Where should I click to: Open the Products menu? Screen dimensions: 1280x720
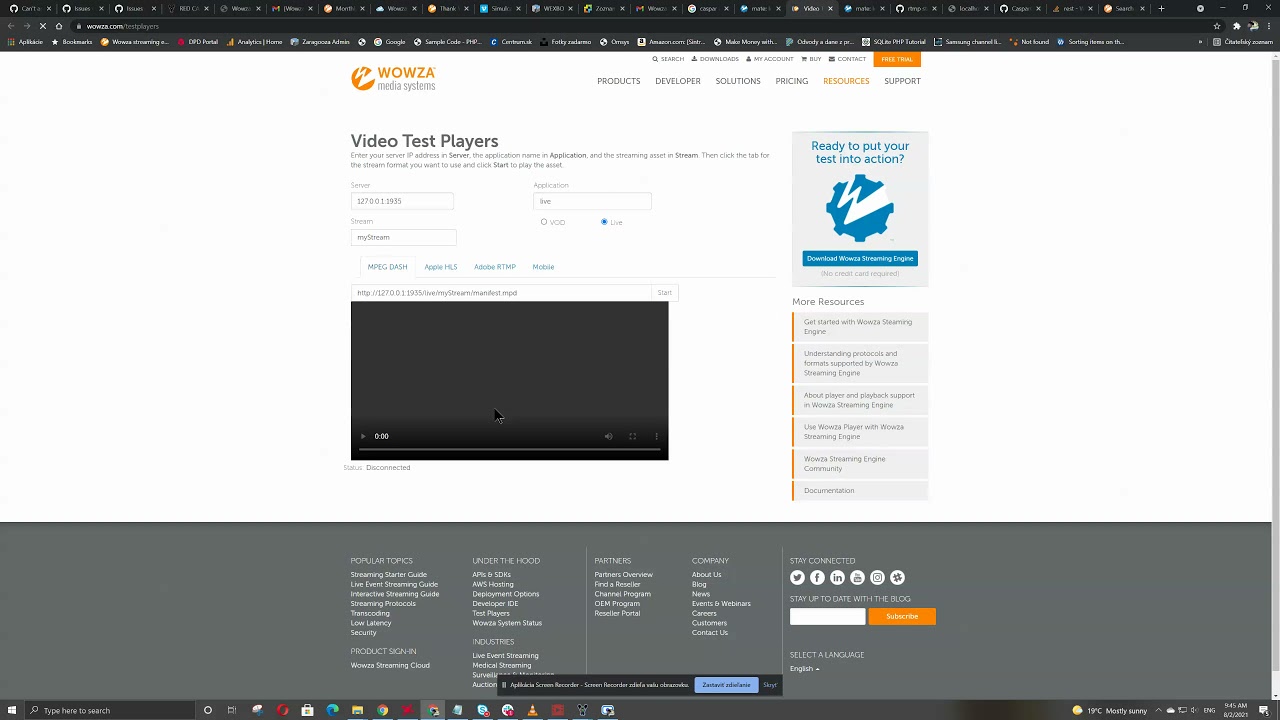pyautogui.click(x=618, y=81)
